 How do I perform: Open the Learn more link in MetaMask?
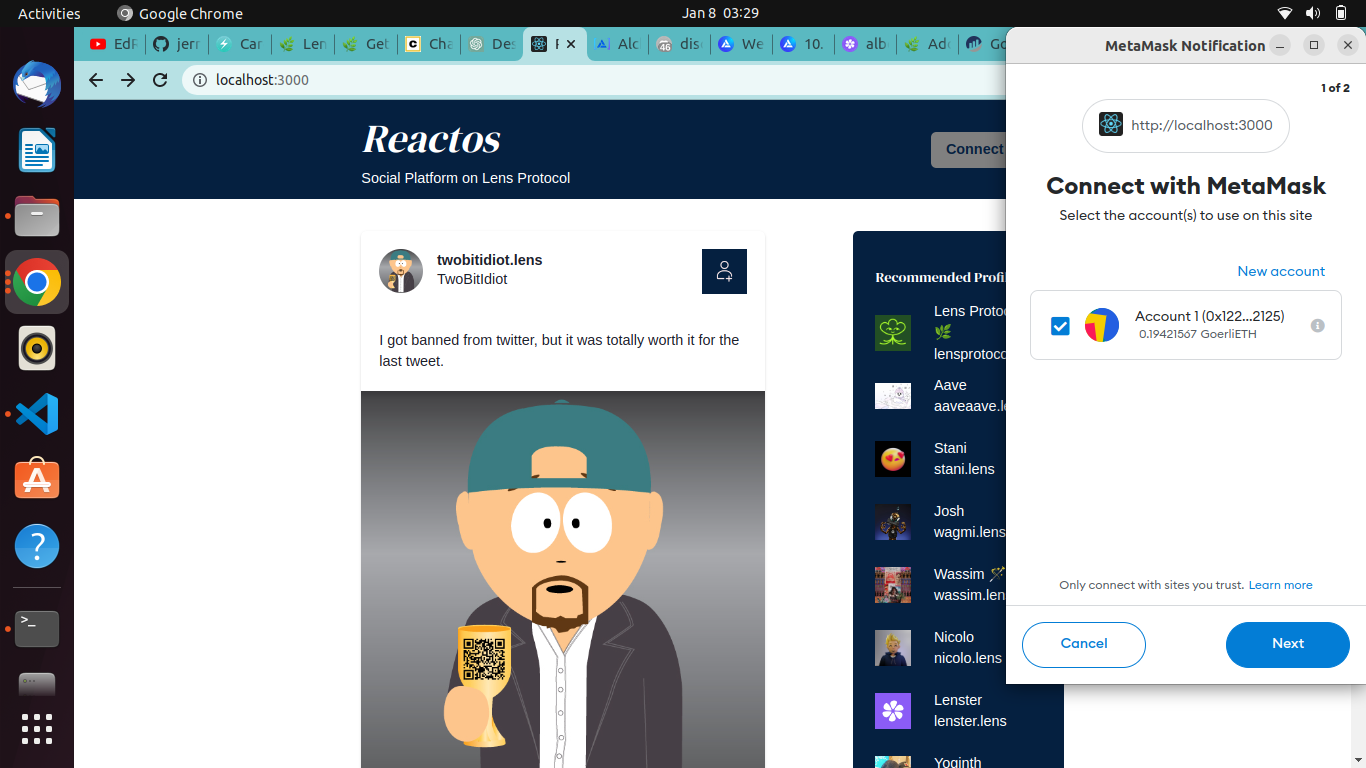click(1280, 585)
